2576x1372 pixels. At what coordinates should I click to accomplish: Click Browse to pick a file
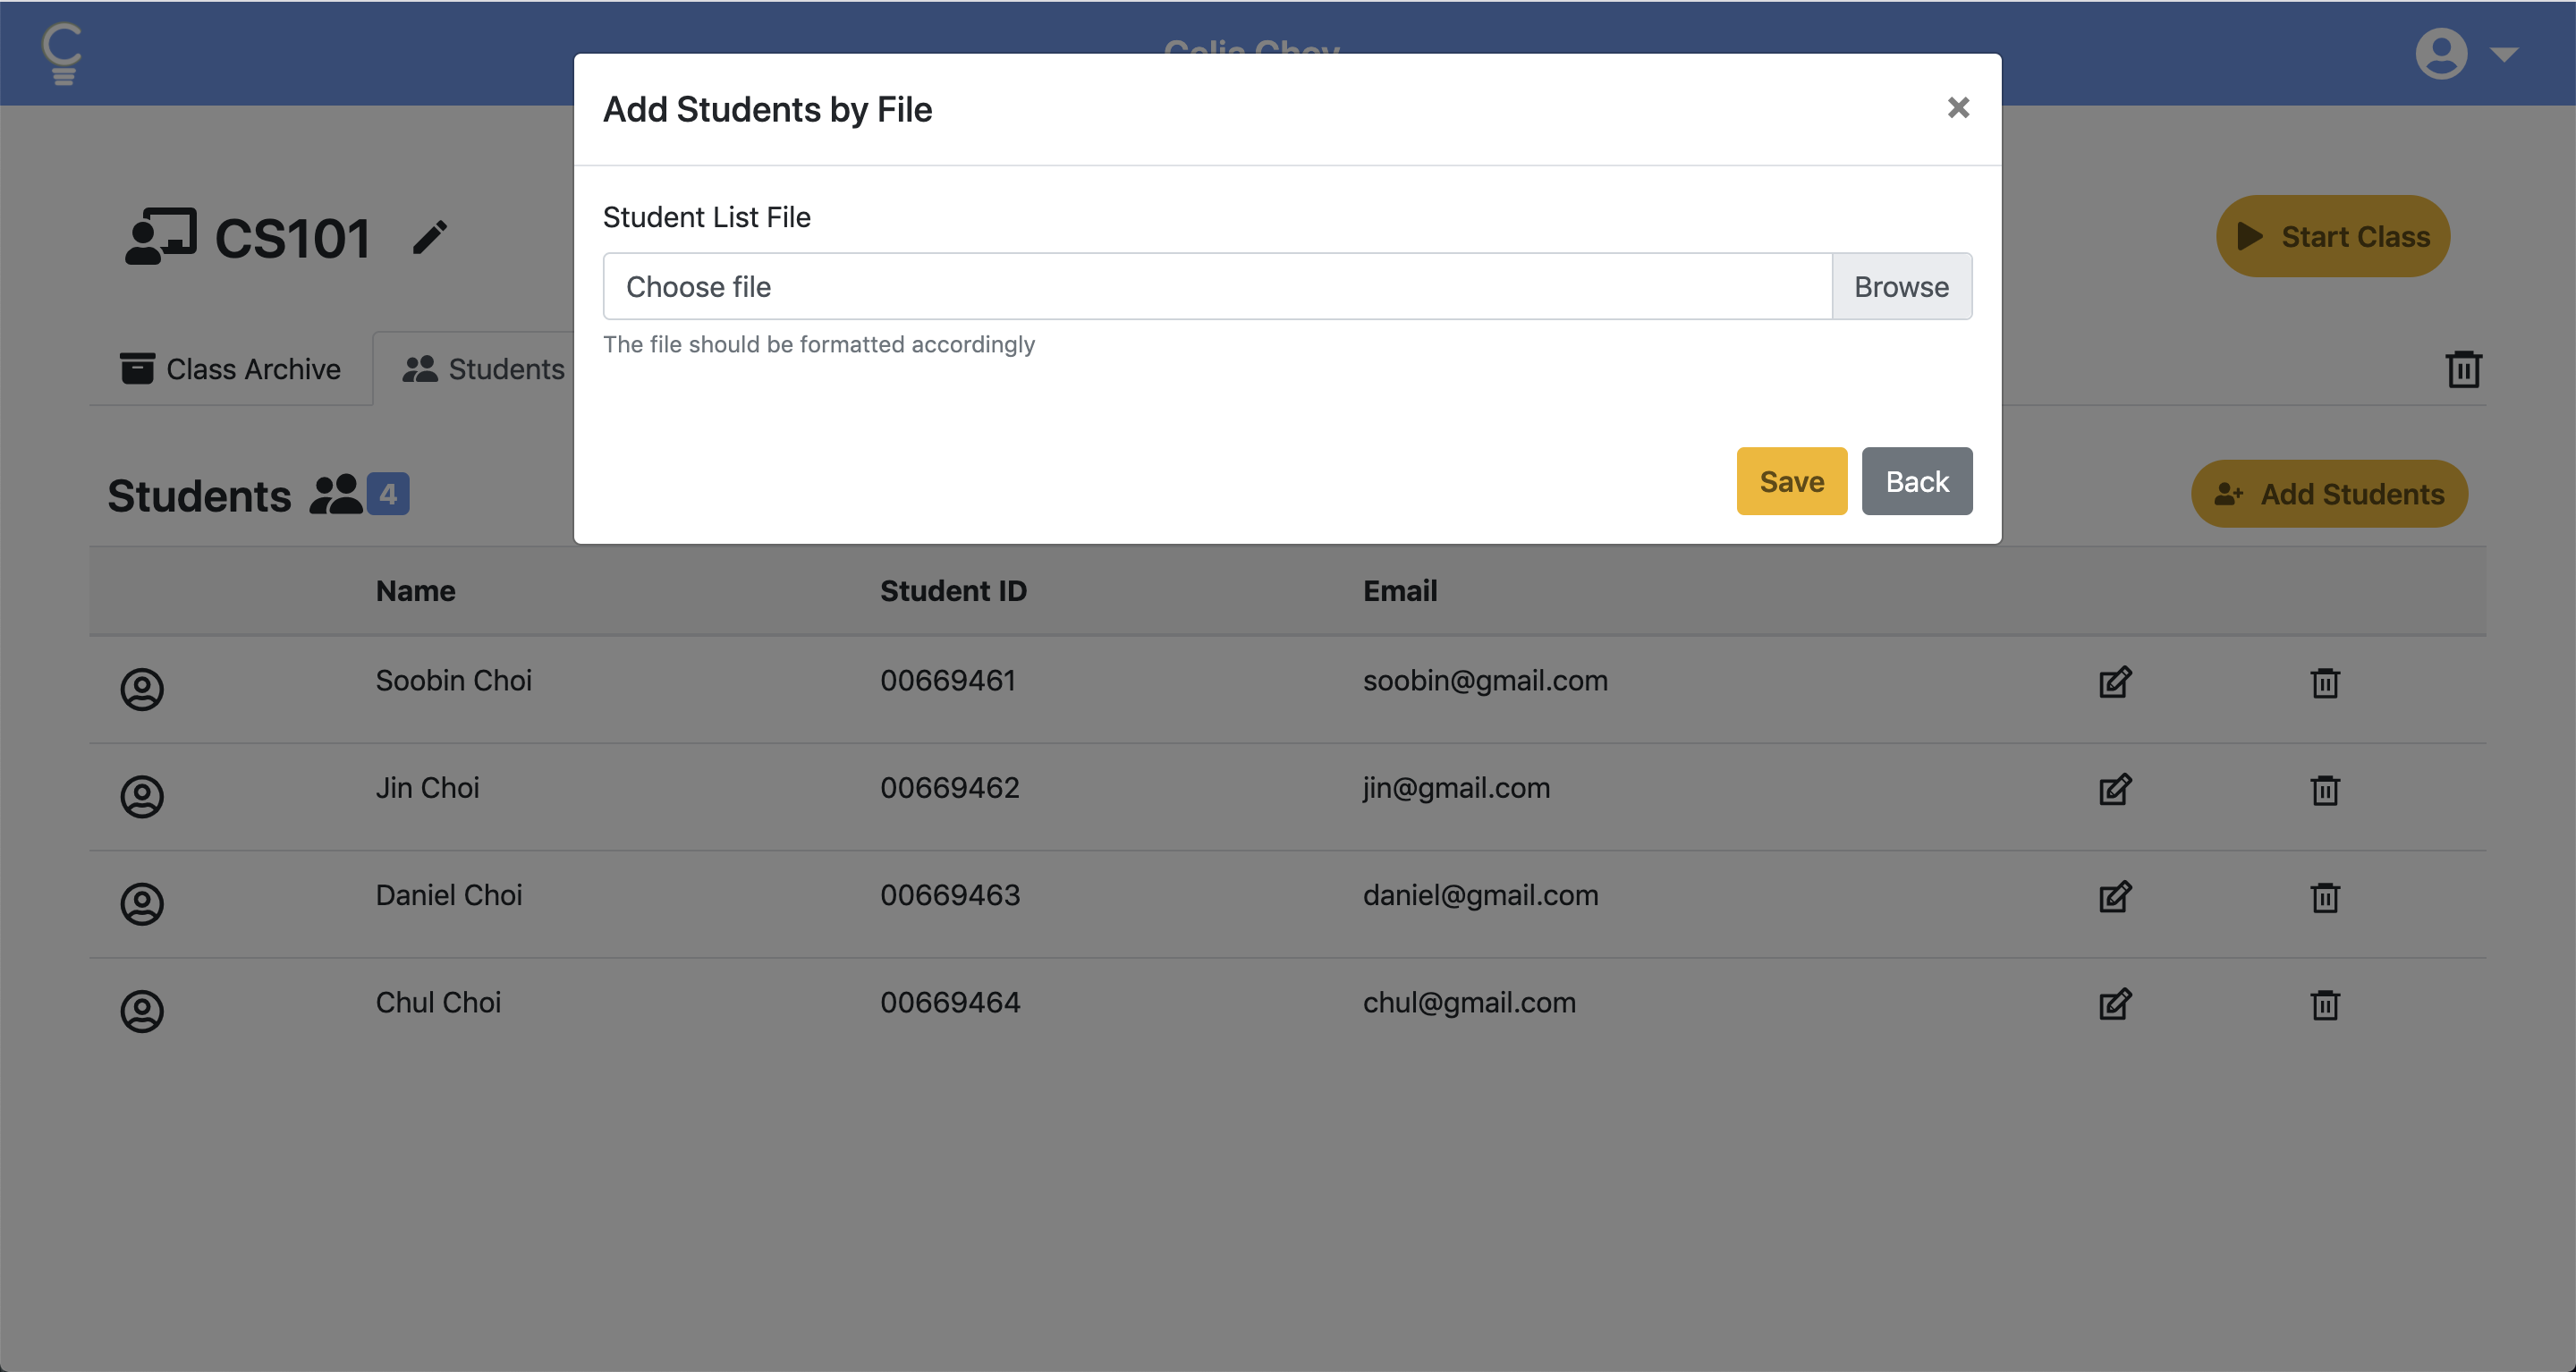point(1900,287)
